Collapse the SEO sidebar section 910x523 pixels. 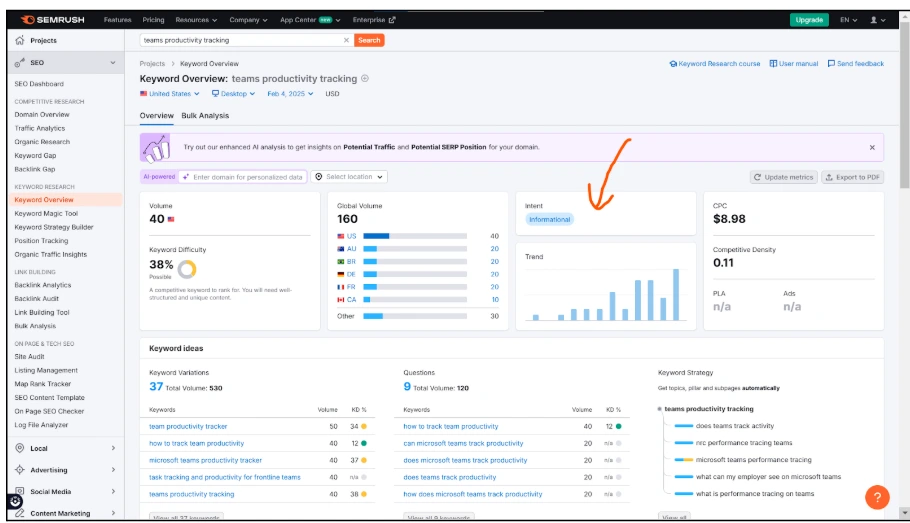pyautogui.click(x=113, y=63)
